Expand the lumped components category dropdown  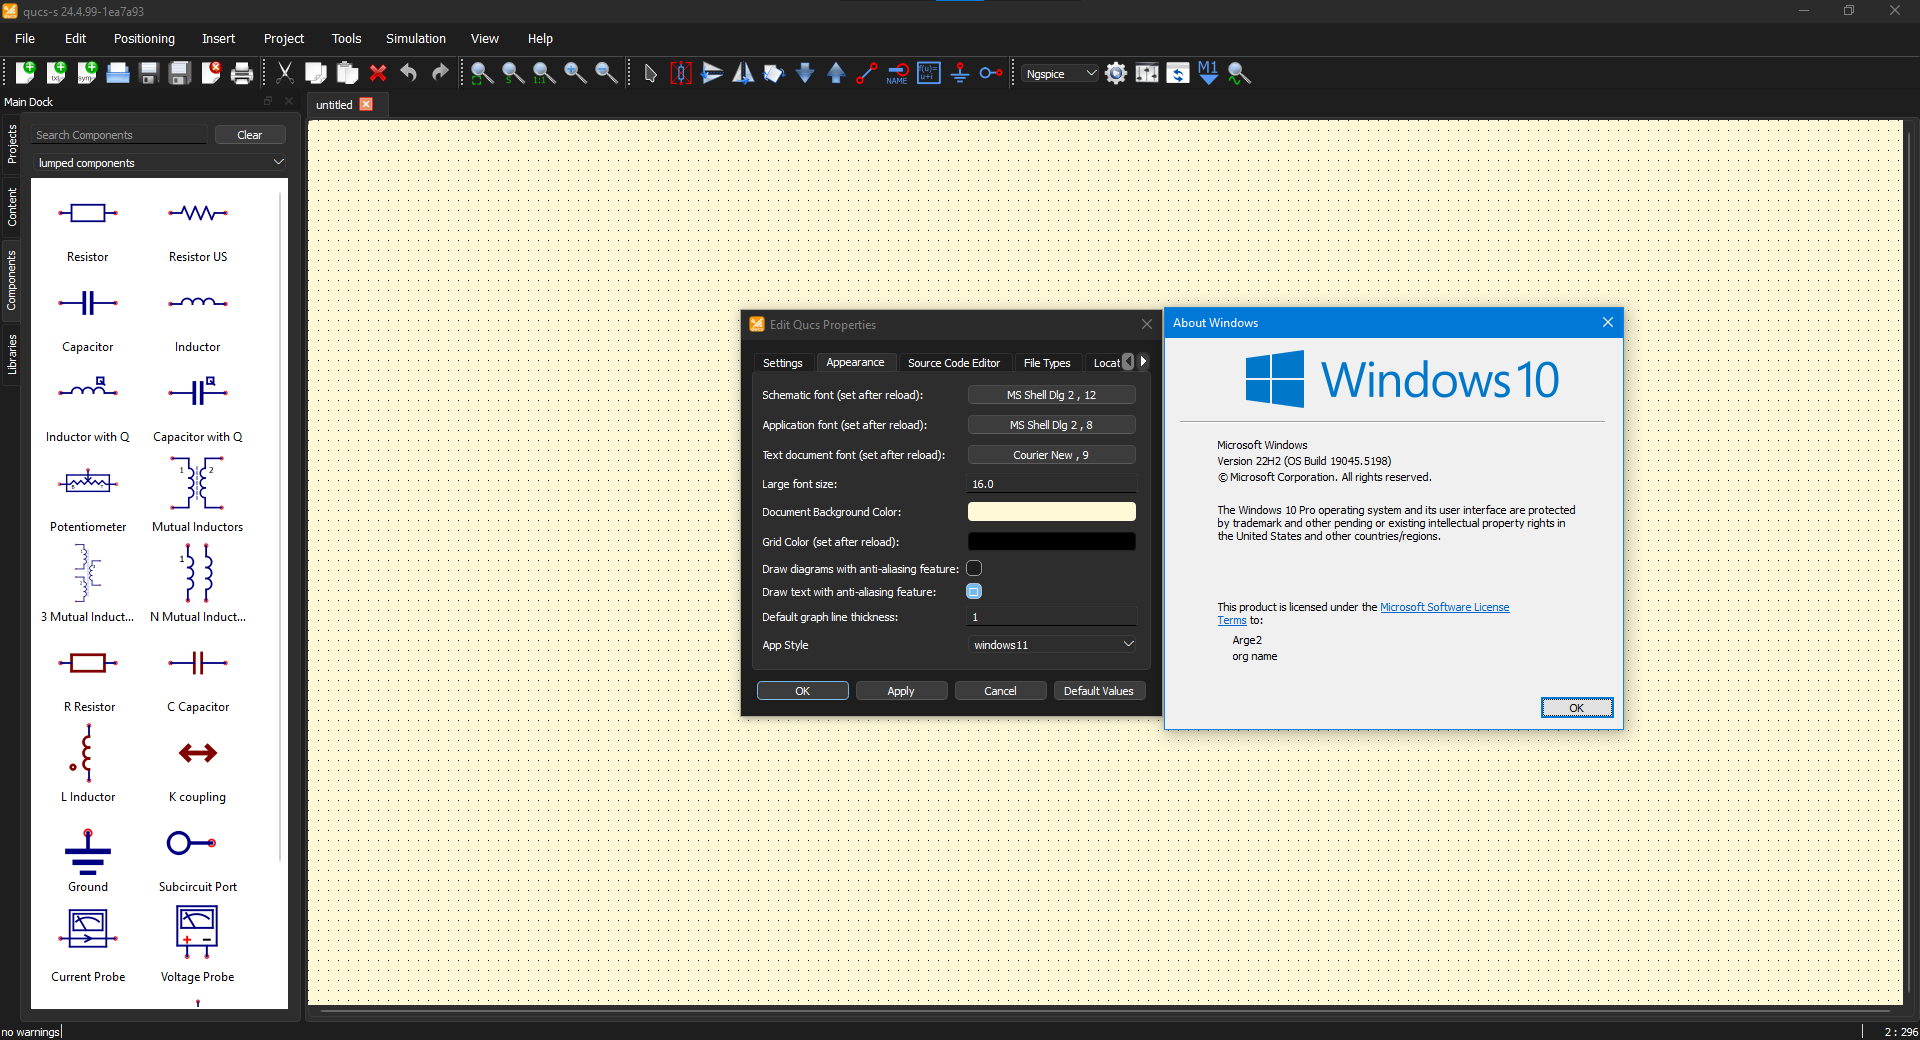160,162
